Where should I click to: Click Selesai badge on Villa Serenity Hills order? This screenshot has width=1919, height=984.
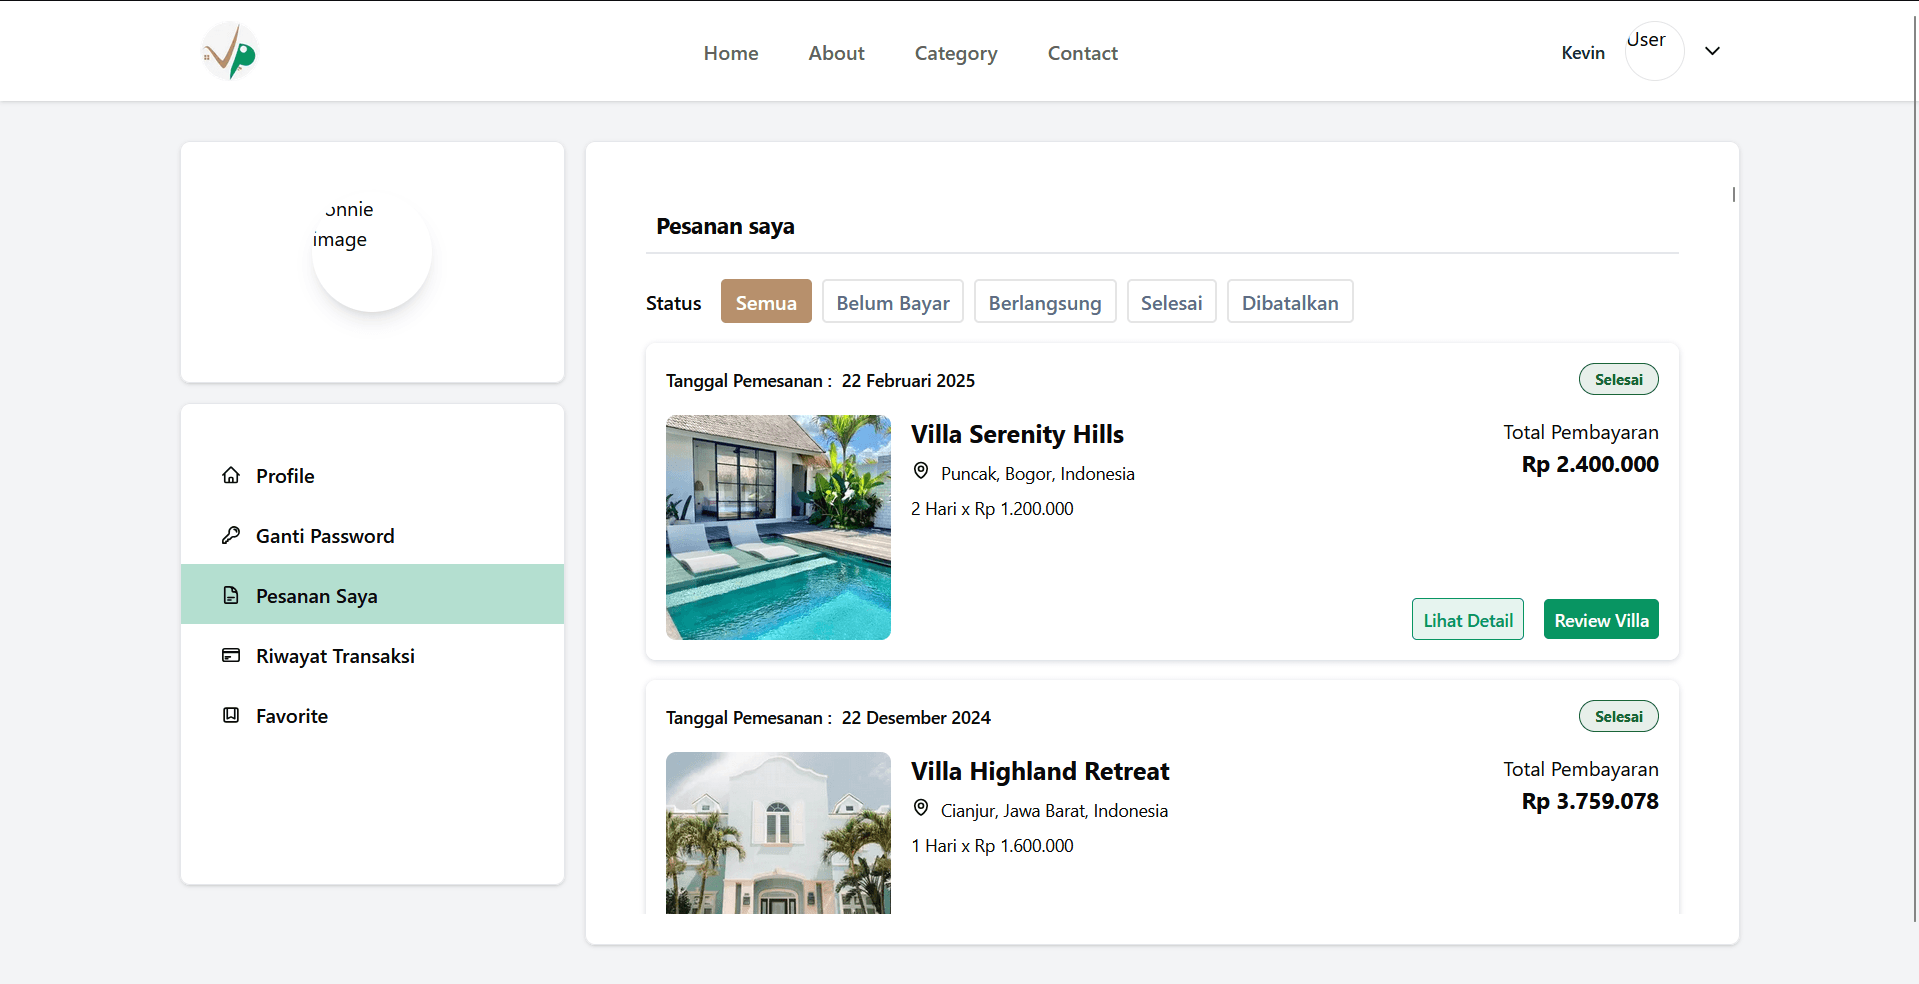pos(1619,379)
